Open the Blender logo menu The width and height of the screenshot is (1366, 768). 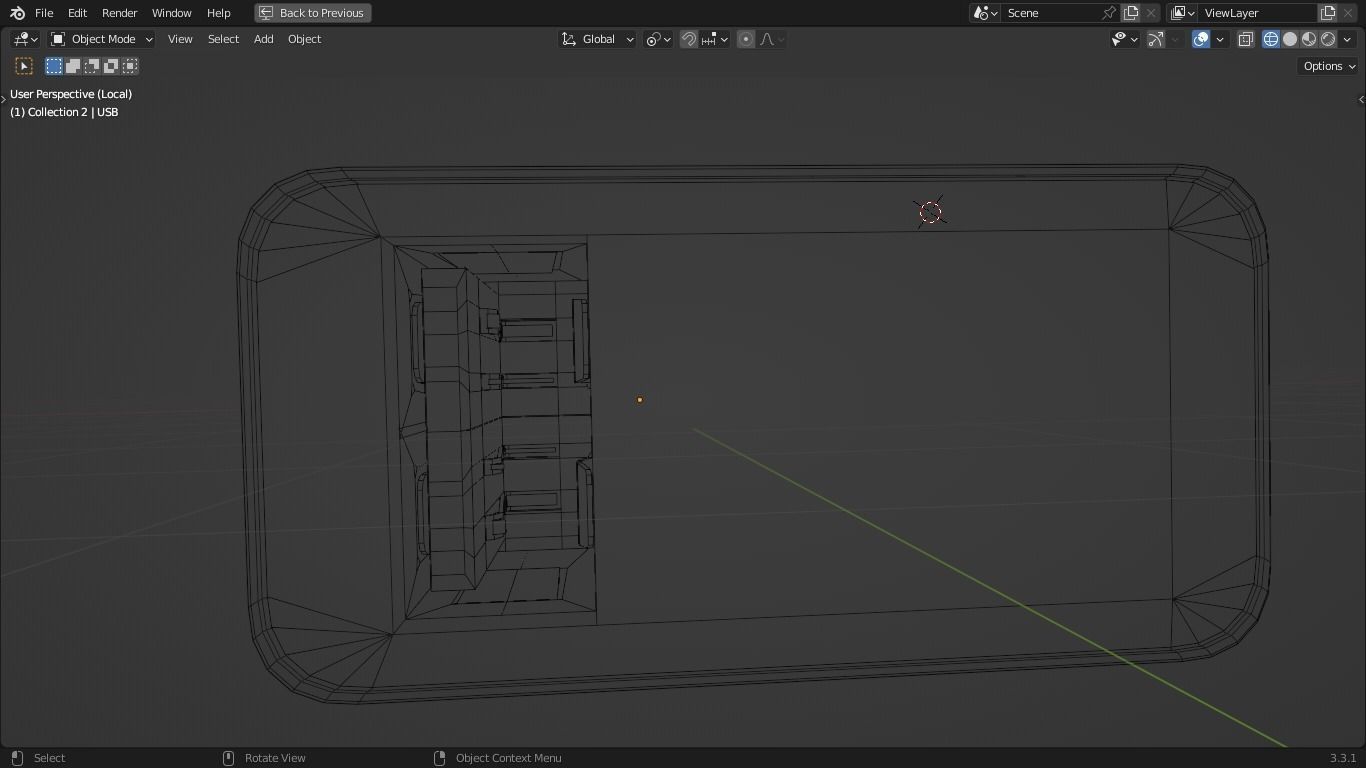click(x=17, y=13)
